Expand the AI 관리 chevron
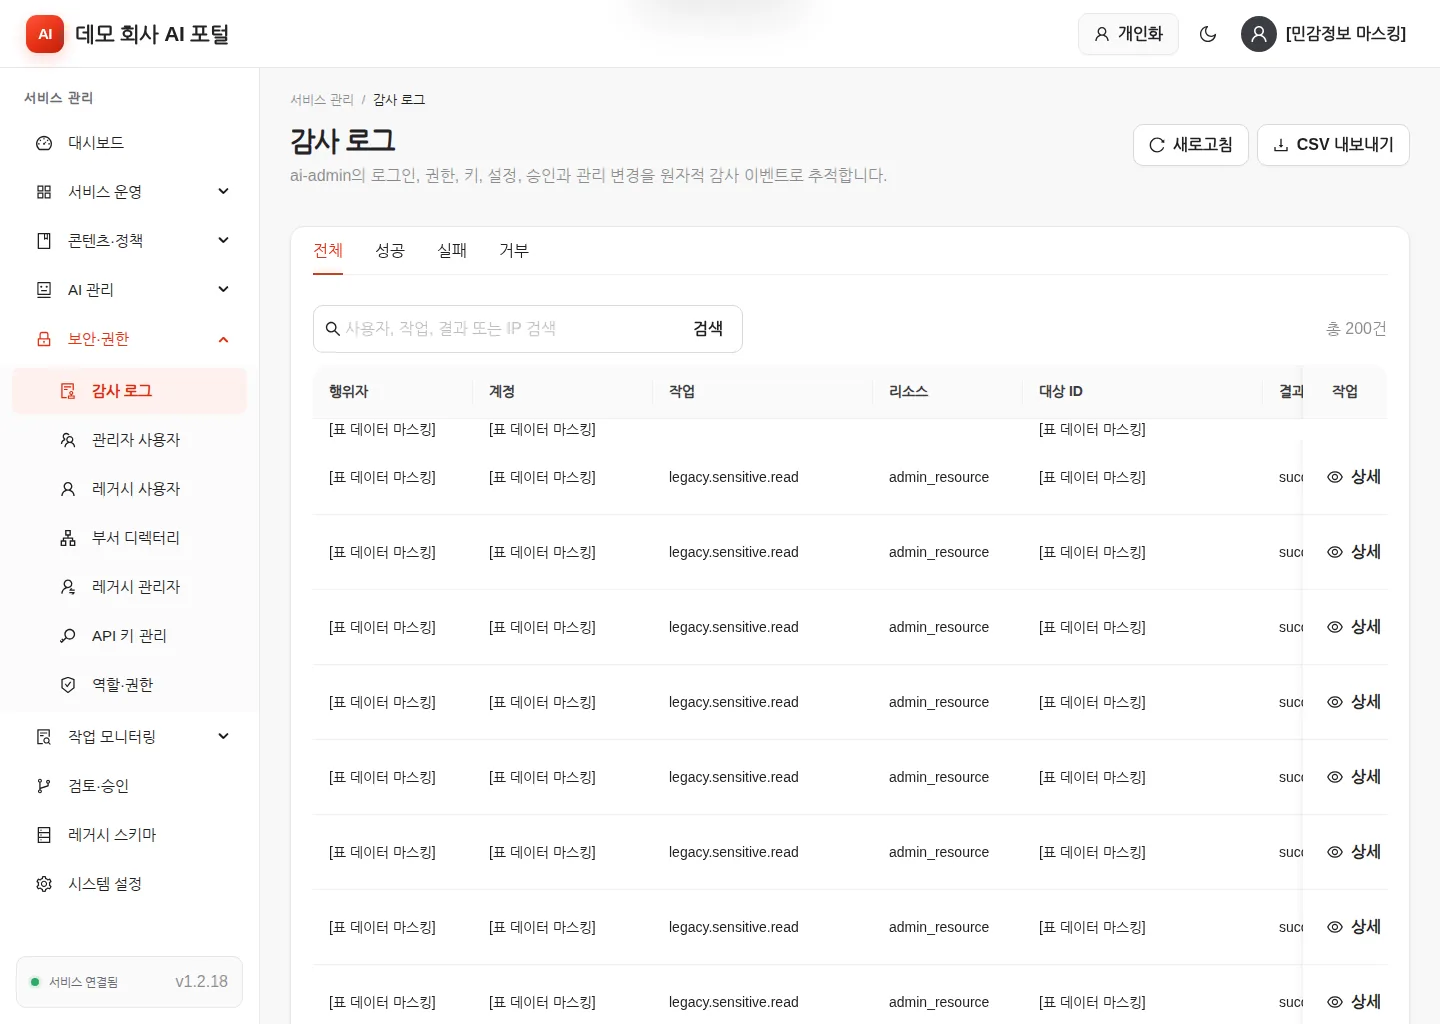The image size is (1440, 1024). pos(224,289)
